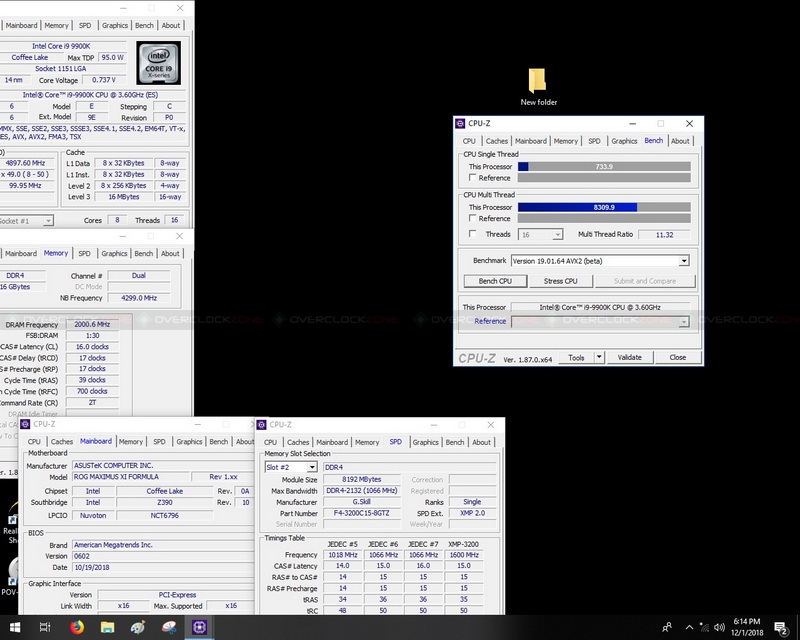The image size is (800, 640).
Task: Open the Slot #2 memory slot dropdown
Action: tap(291, 467)
